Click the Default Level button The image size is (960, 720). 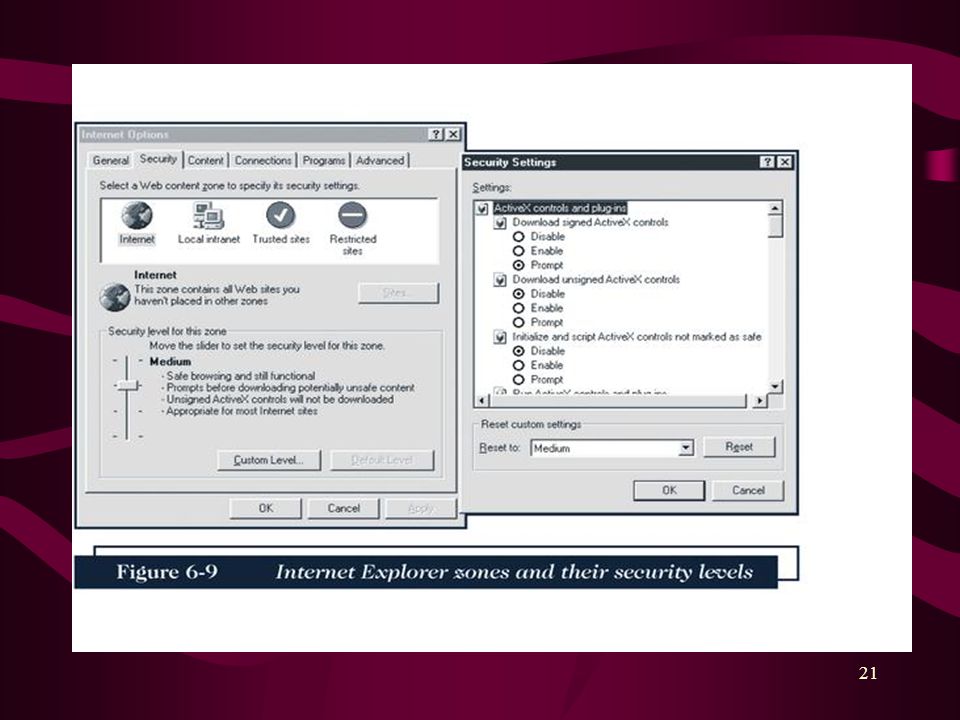click(x=382, y=460)
